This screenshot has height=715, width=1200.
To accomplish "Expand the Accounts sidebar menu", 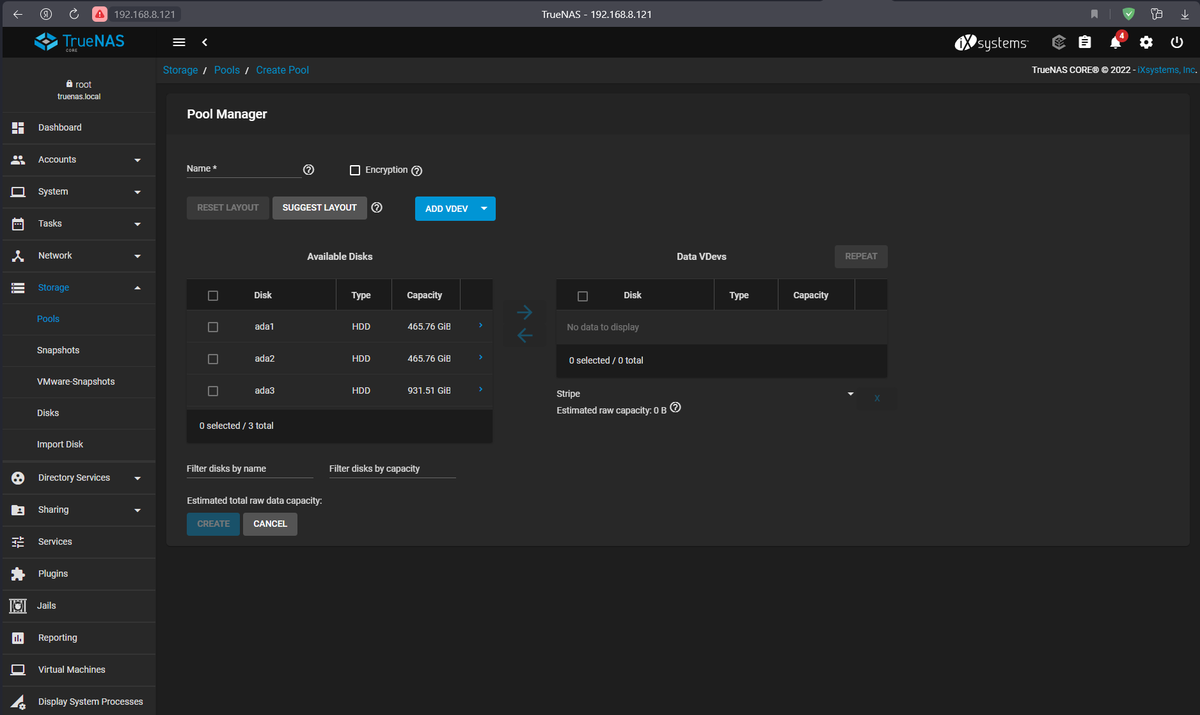I will click(137, 160).
